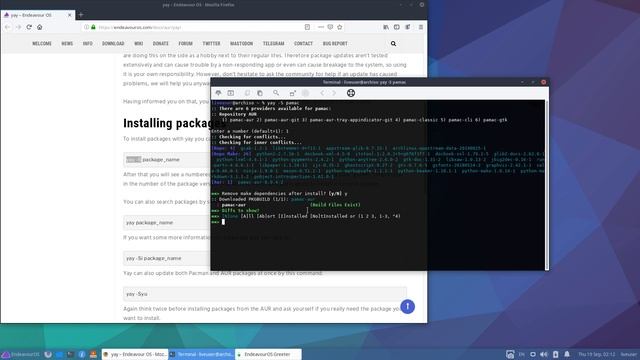This screenshot has height=360, width=640.
Task: Open the TWITTER link
Action: (211, 43)
